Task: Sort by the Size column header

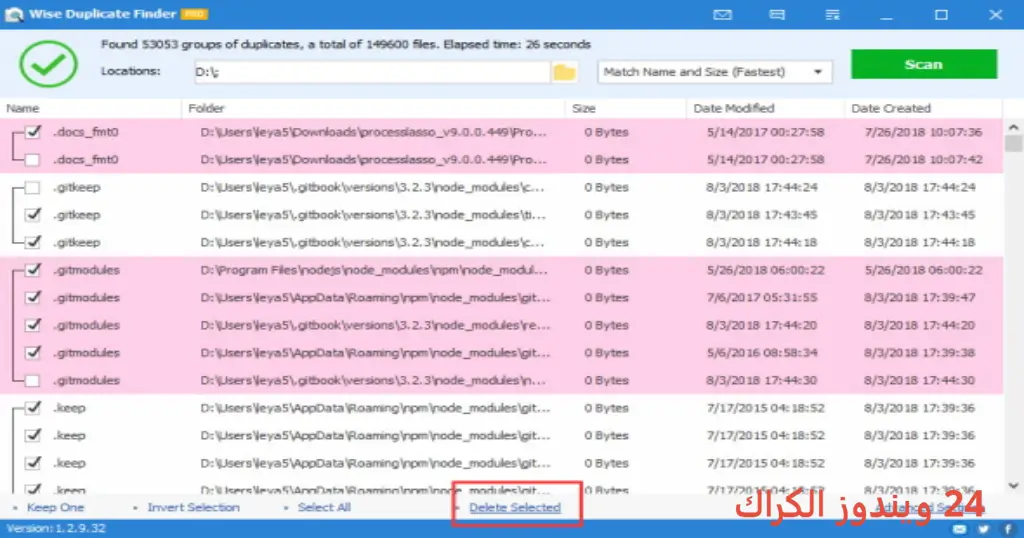Action: 584,108
